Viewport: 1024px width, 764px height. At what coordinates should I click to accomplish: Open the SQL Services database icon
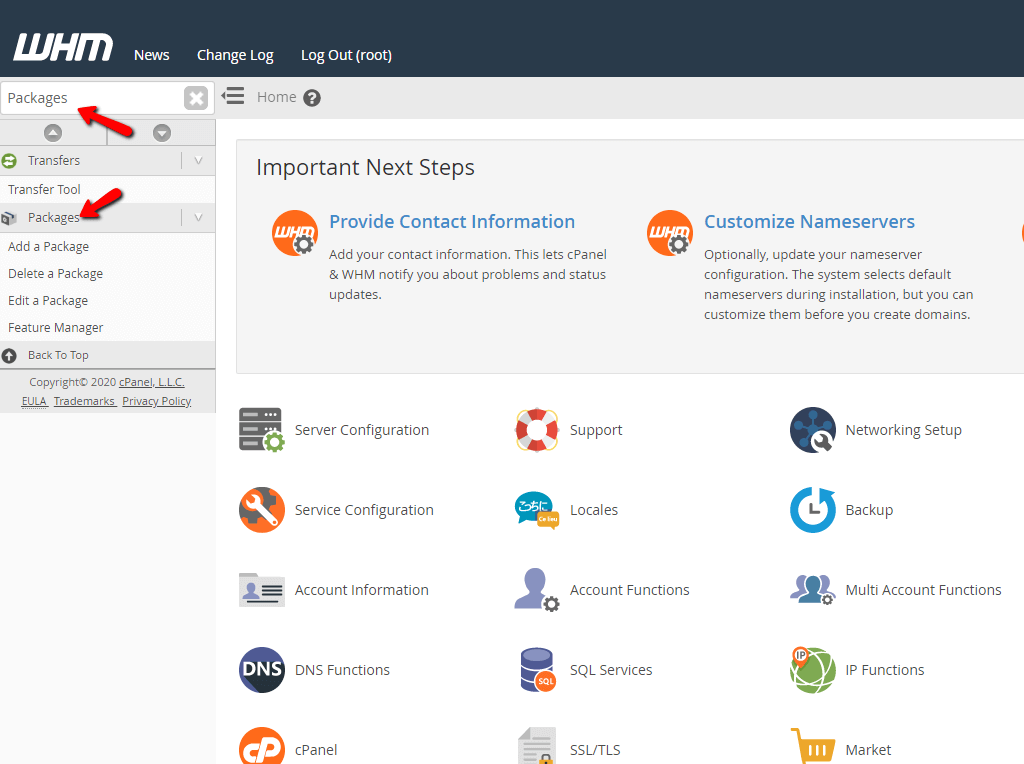[537, 670]
